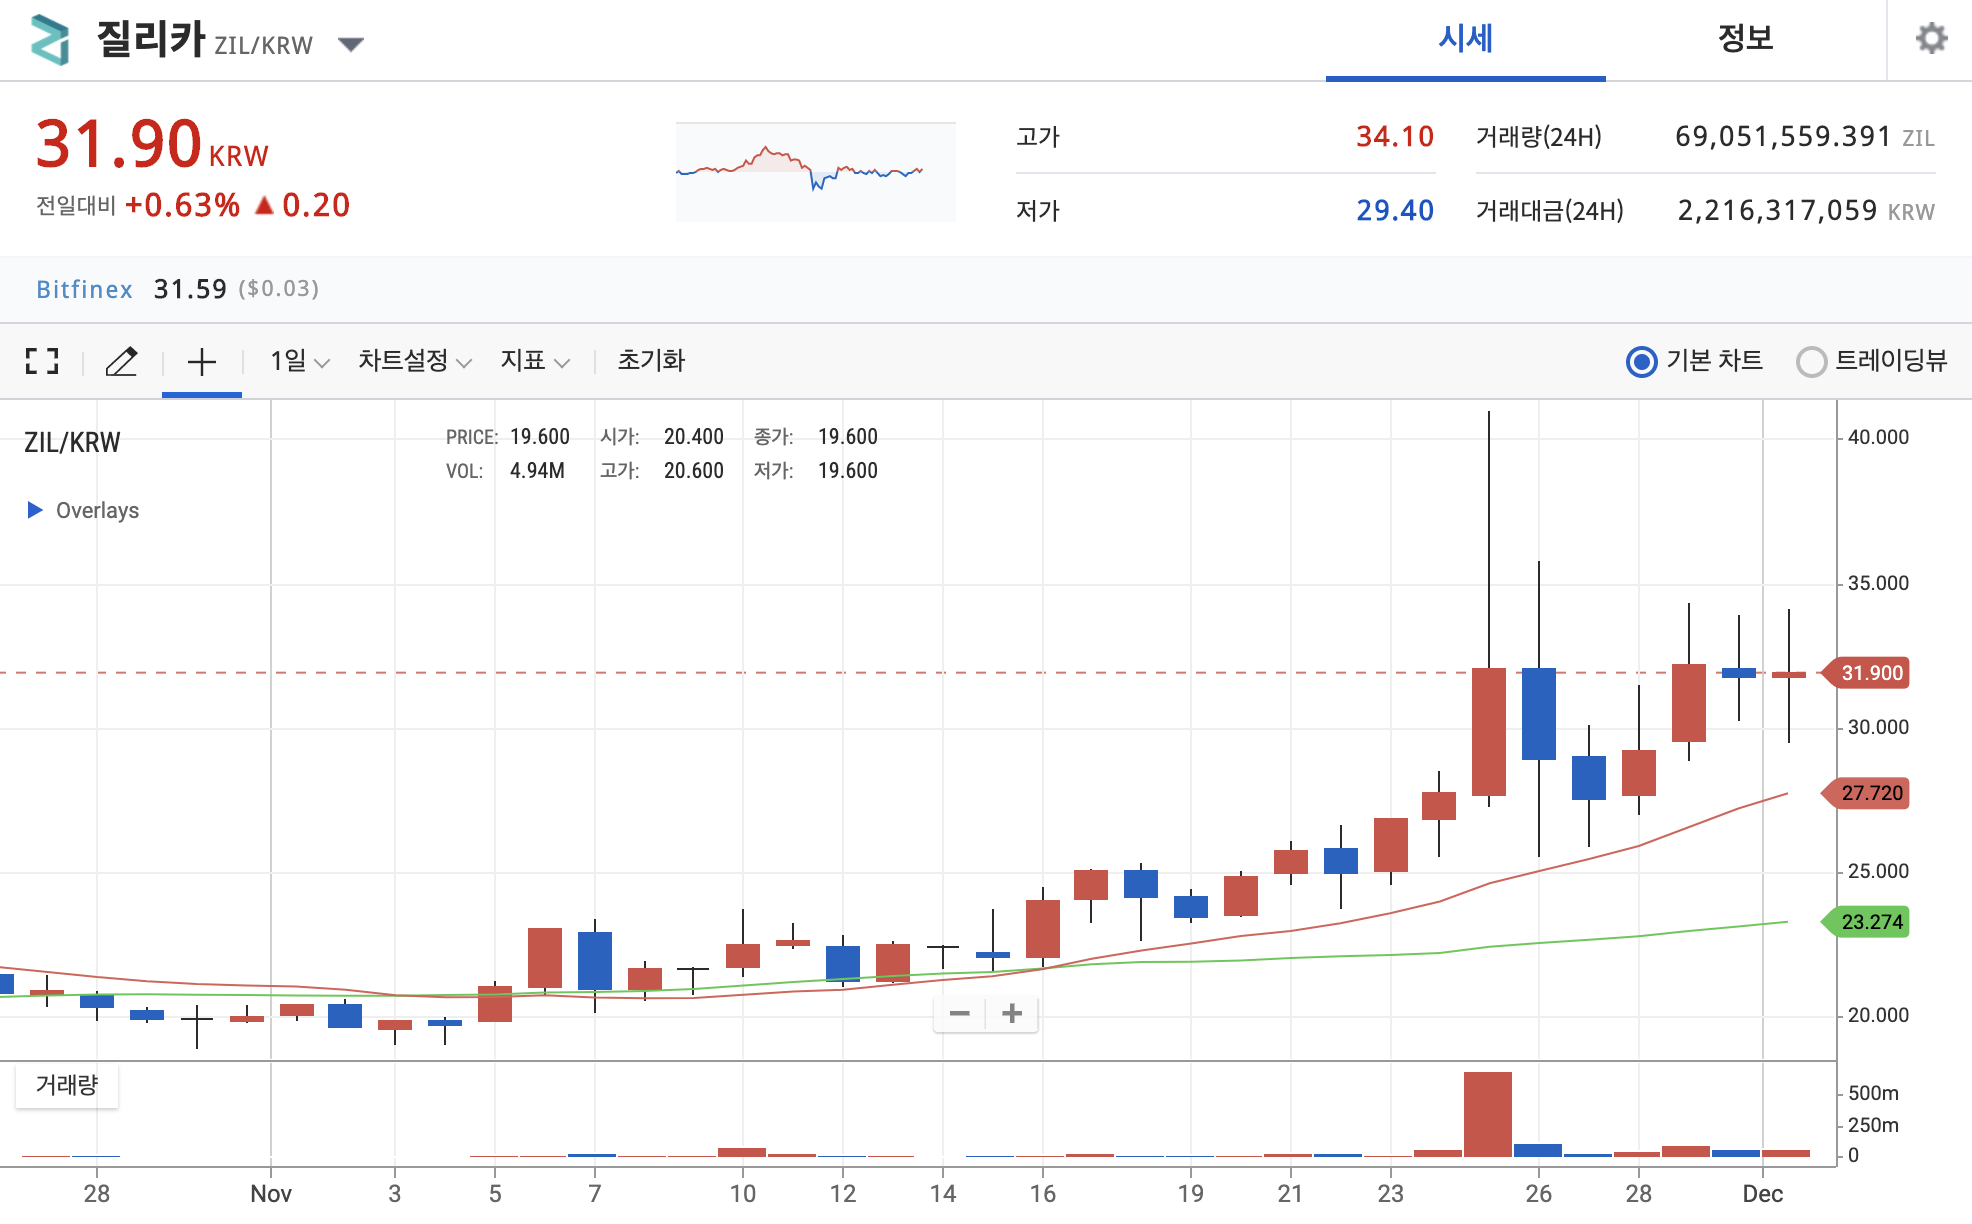Open the settings gear icon

[1931, 39]
